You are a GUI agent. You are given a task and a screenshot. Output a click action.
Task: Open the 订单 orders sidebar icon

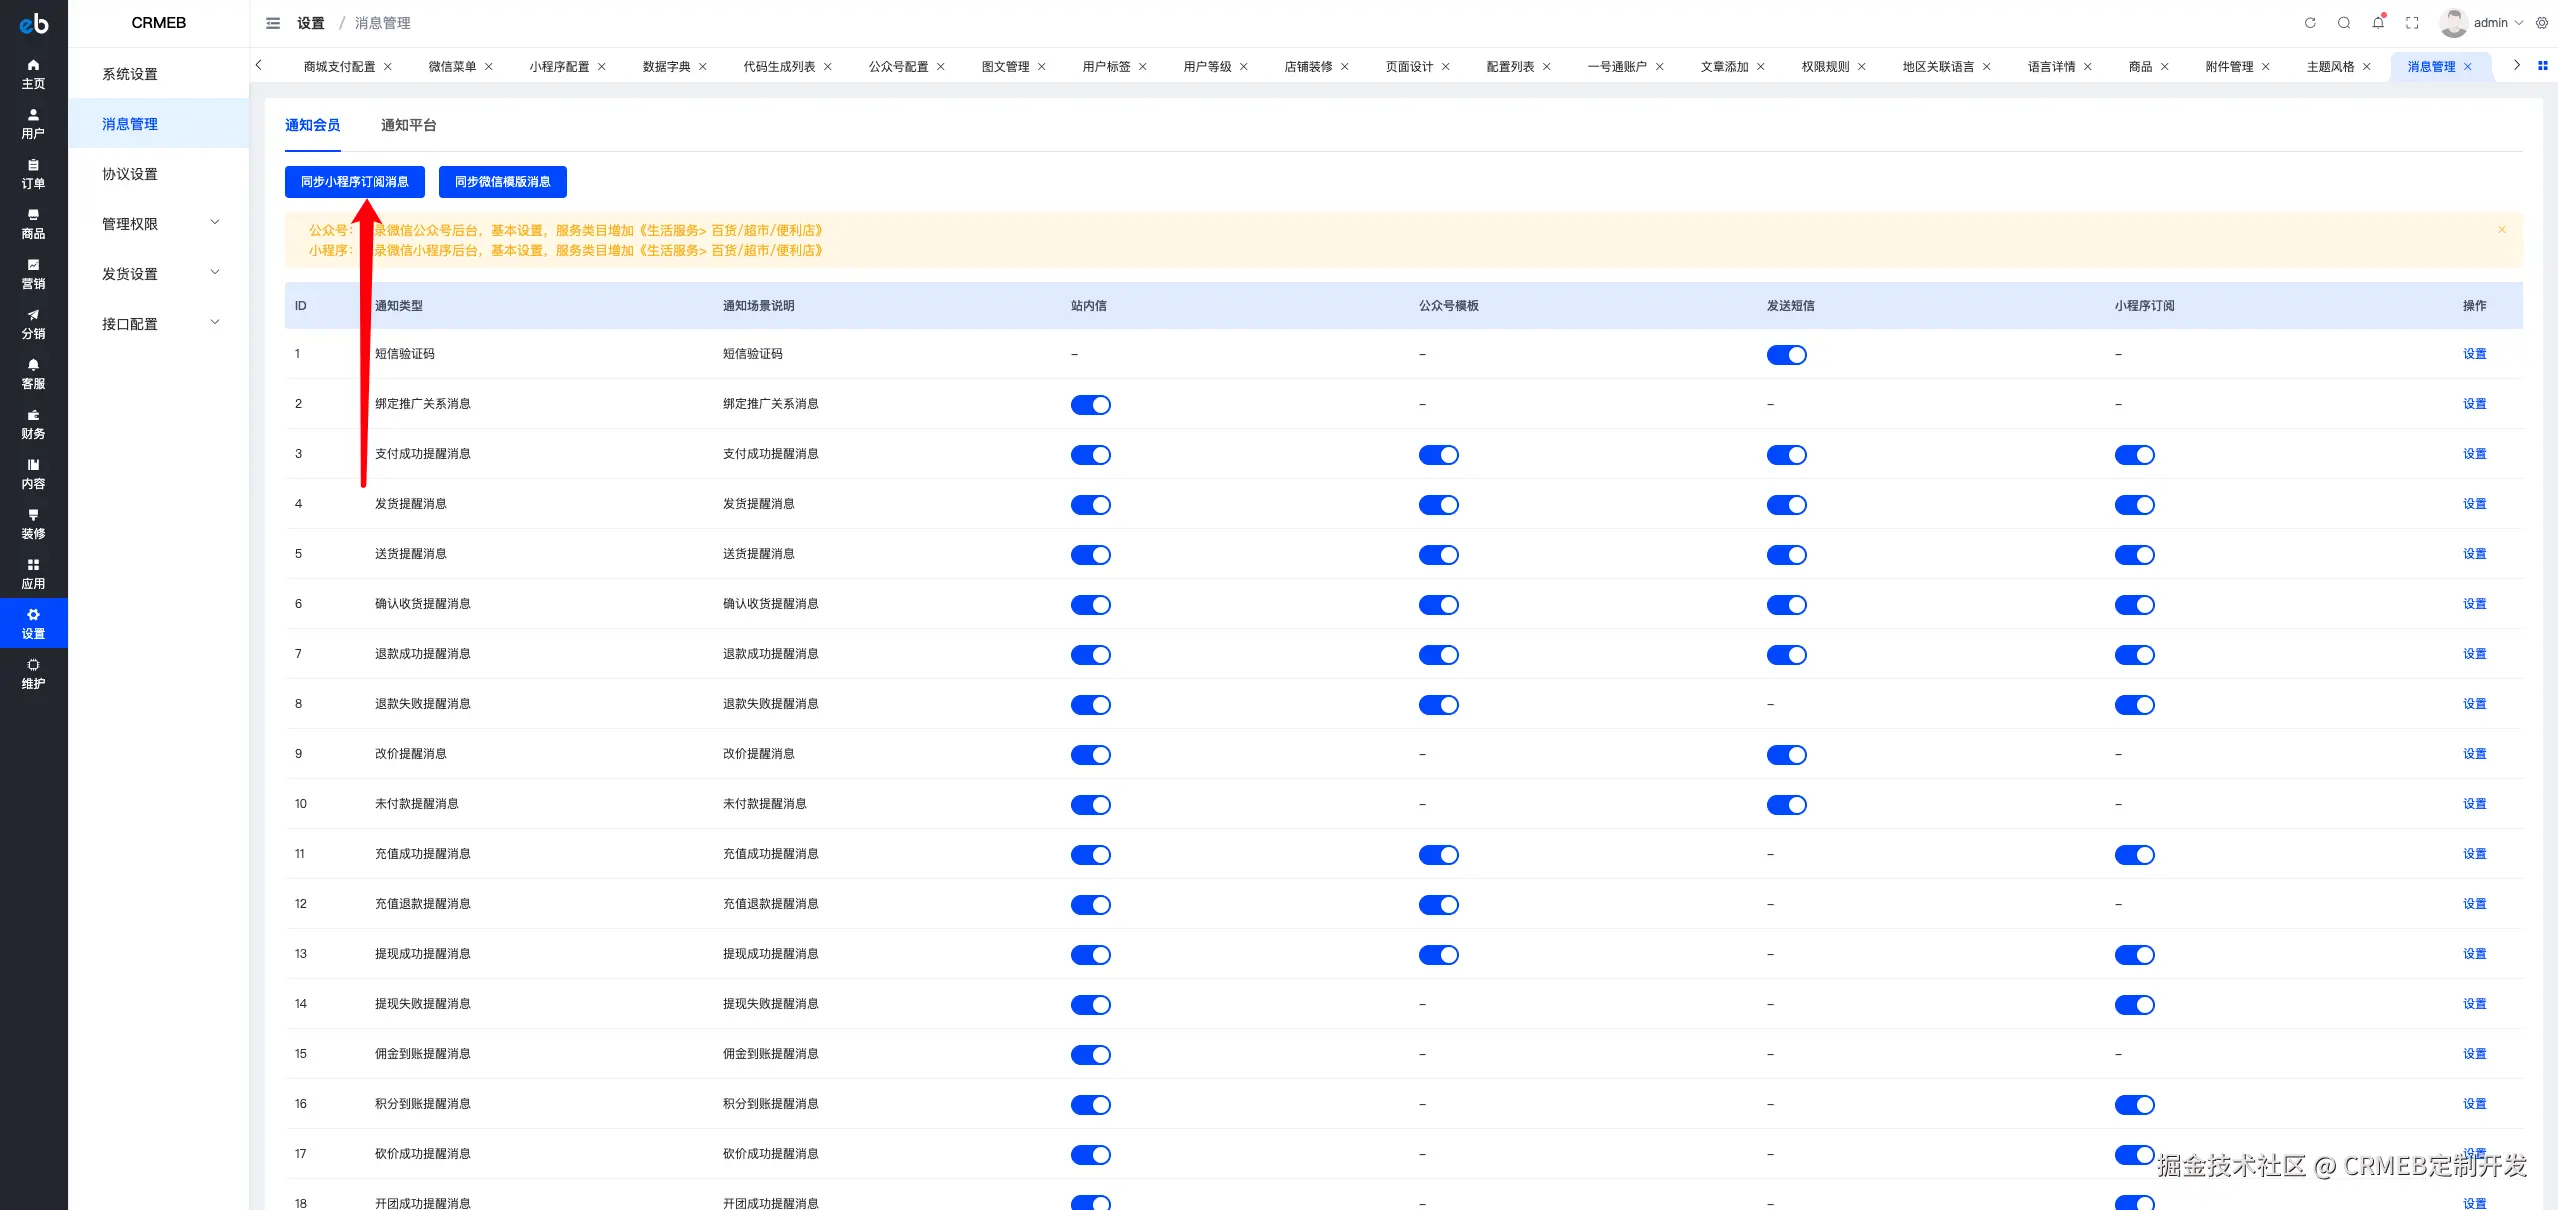click(x=33, y=173)
